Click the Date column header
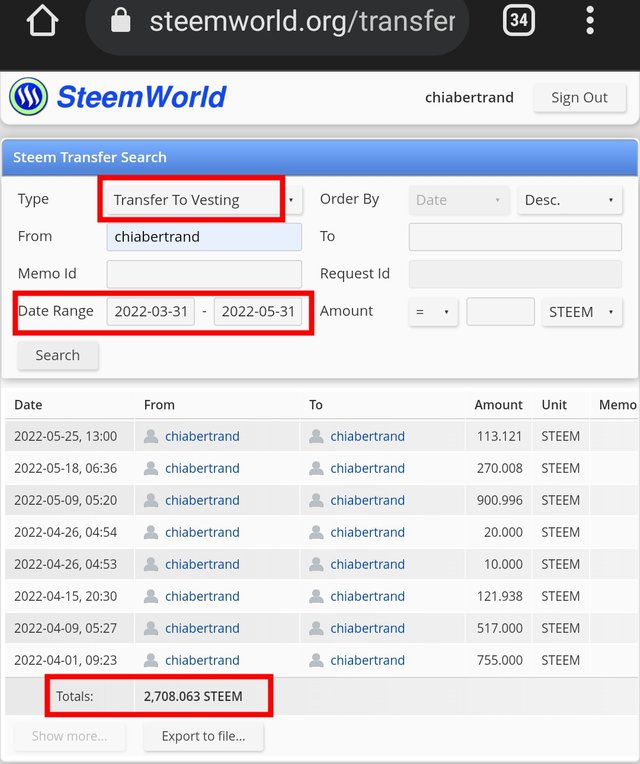 [28, 405]
